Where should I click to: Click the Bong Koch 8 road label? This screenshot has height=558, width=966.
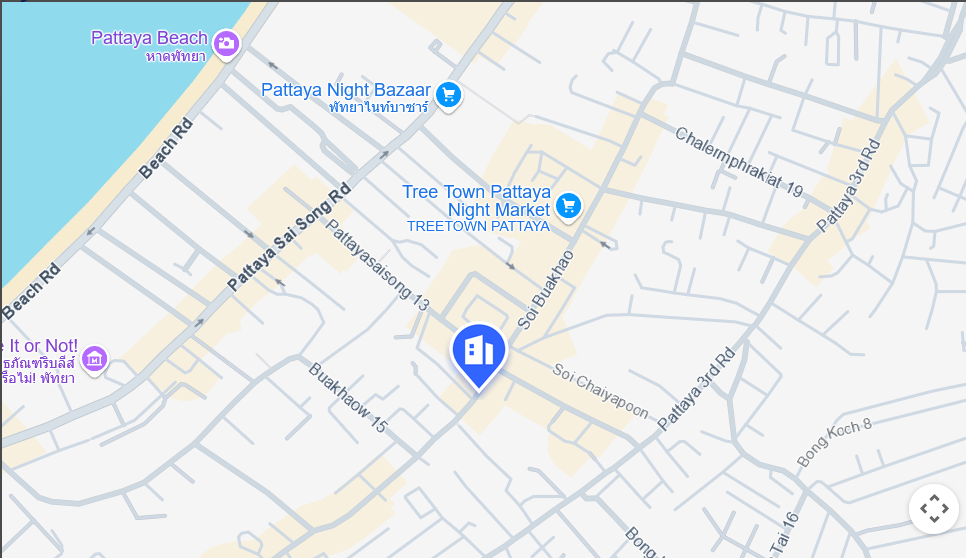pos(834,442)
